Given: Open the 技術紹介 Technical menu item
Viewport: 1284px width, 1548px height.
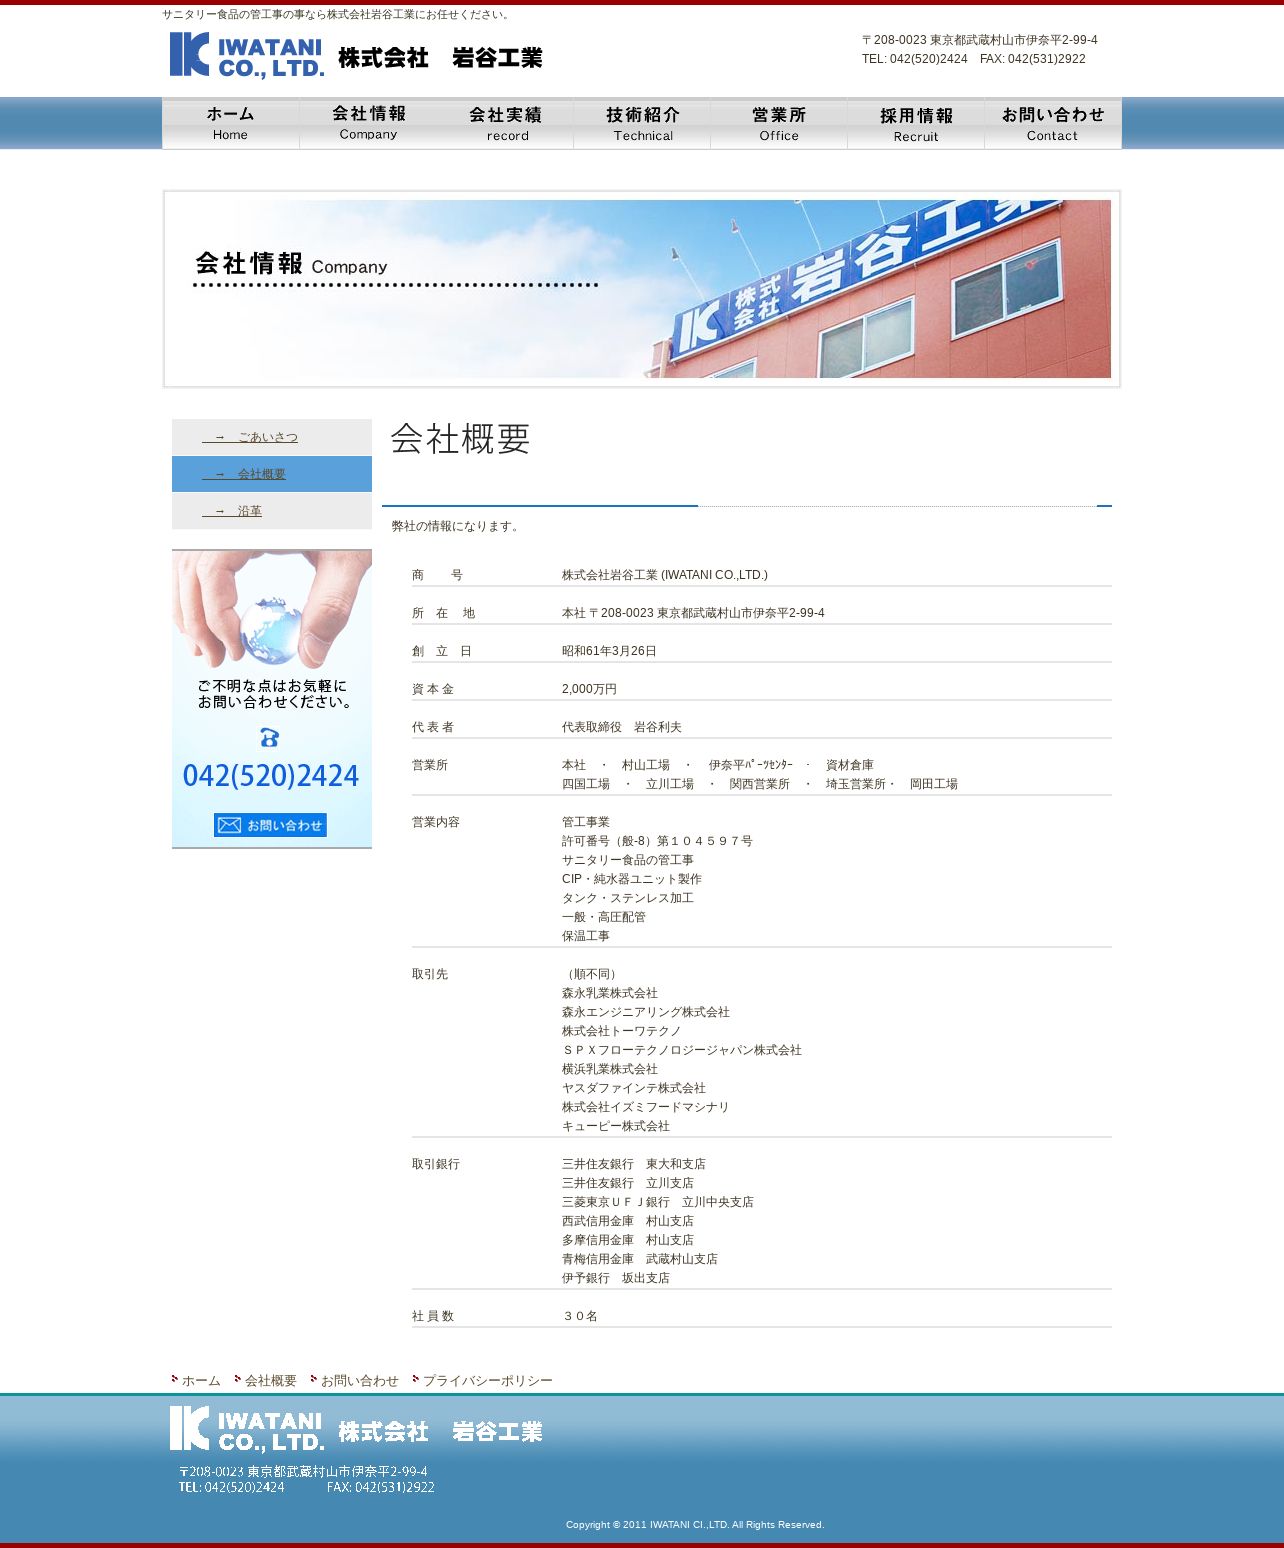Looking at the screenshot, I should click(642, 123).
